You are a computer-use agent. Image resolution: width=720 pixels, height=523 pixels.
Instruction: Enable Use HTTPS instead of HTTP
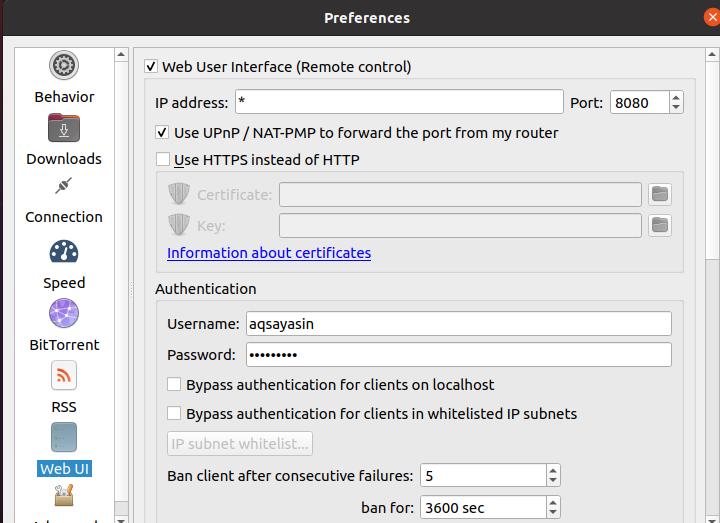pyautogui.click(x=163, y=160)
